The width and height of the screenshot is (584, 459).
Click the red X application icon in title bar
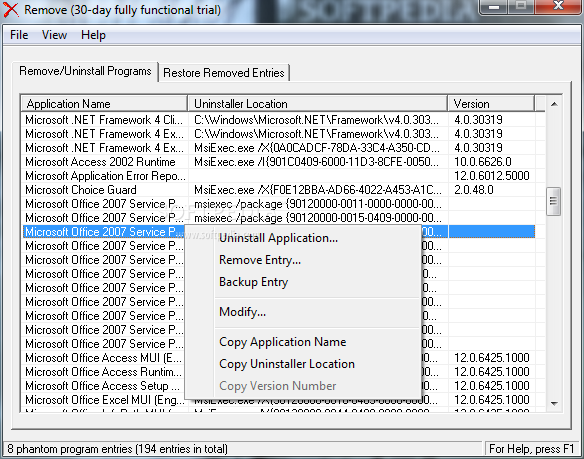(x=10, y=9)
